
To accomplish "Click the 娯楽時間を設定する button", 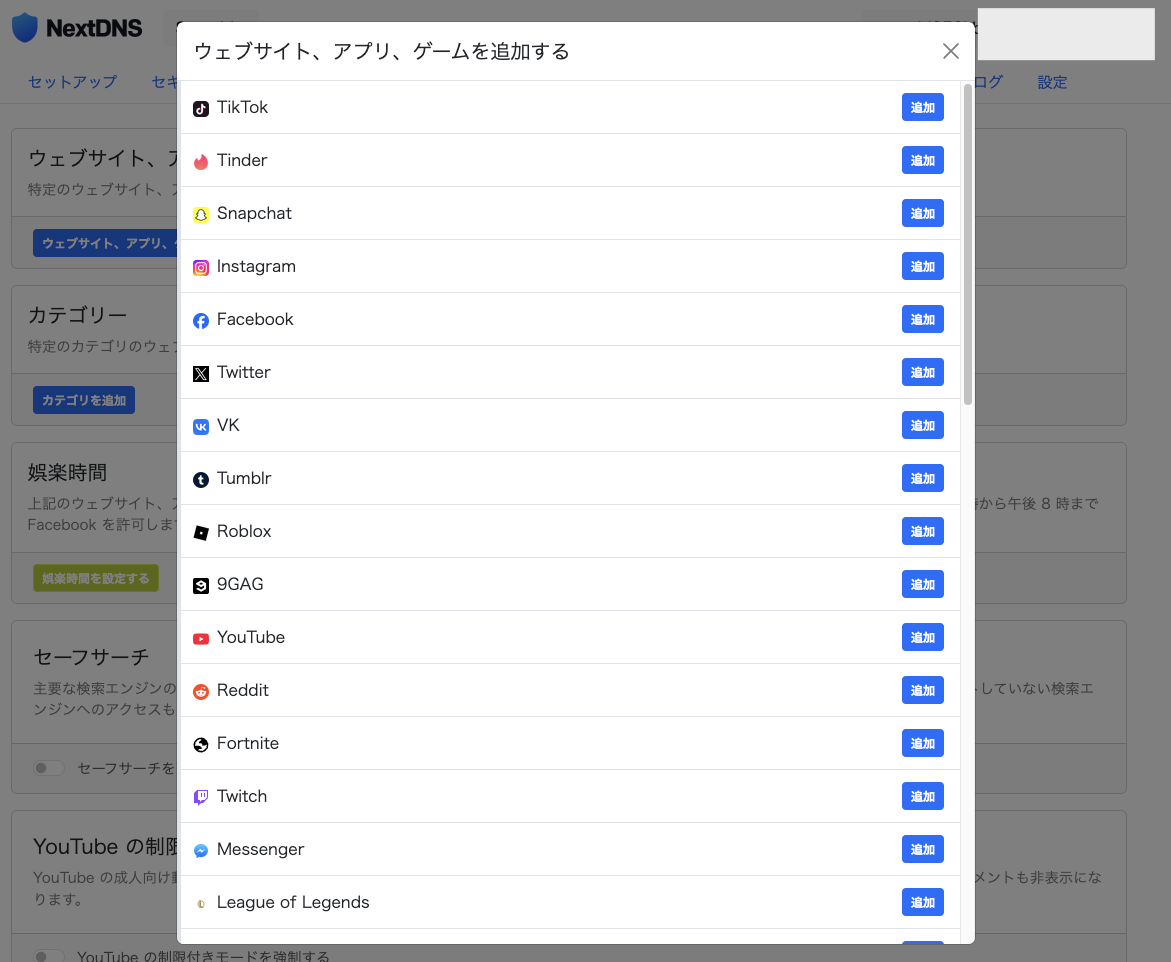I will pos(96,577).
